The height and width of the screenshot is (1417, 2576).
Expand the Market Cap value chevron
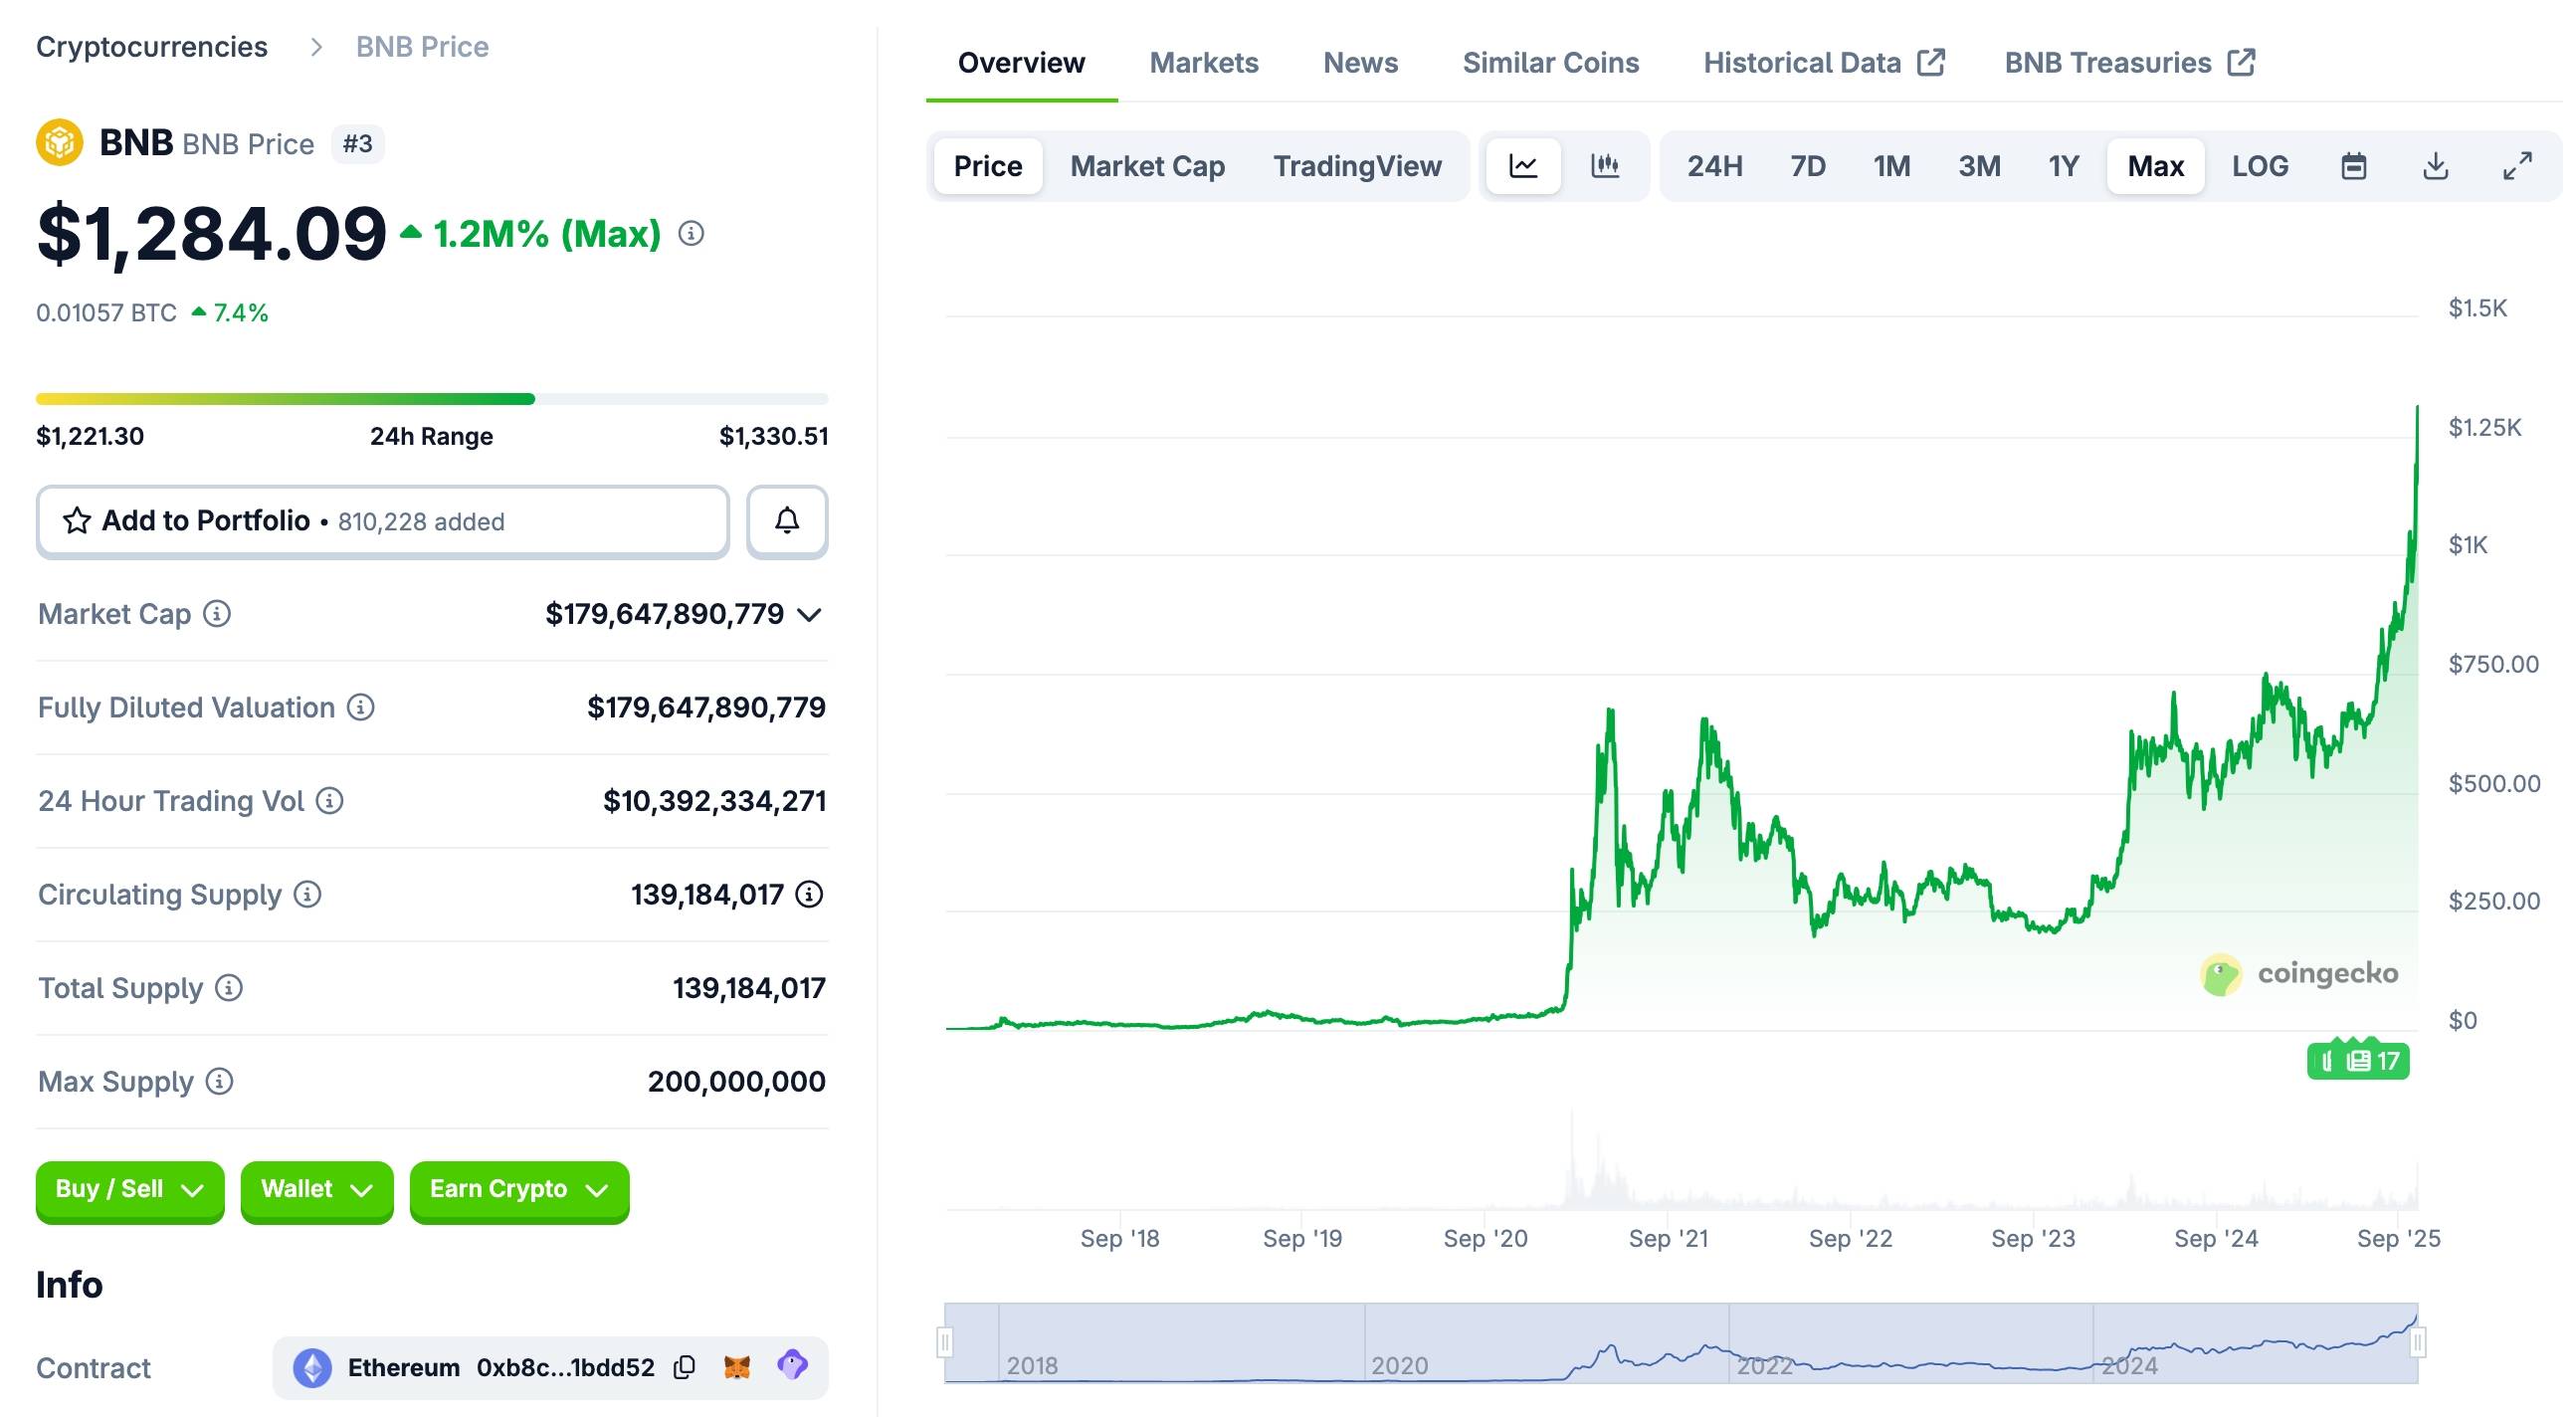810,614
